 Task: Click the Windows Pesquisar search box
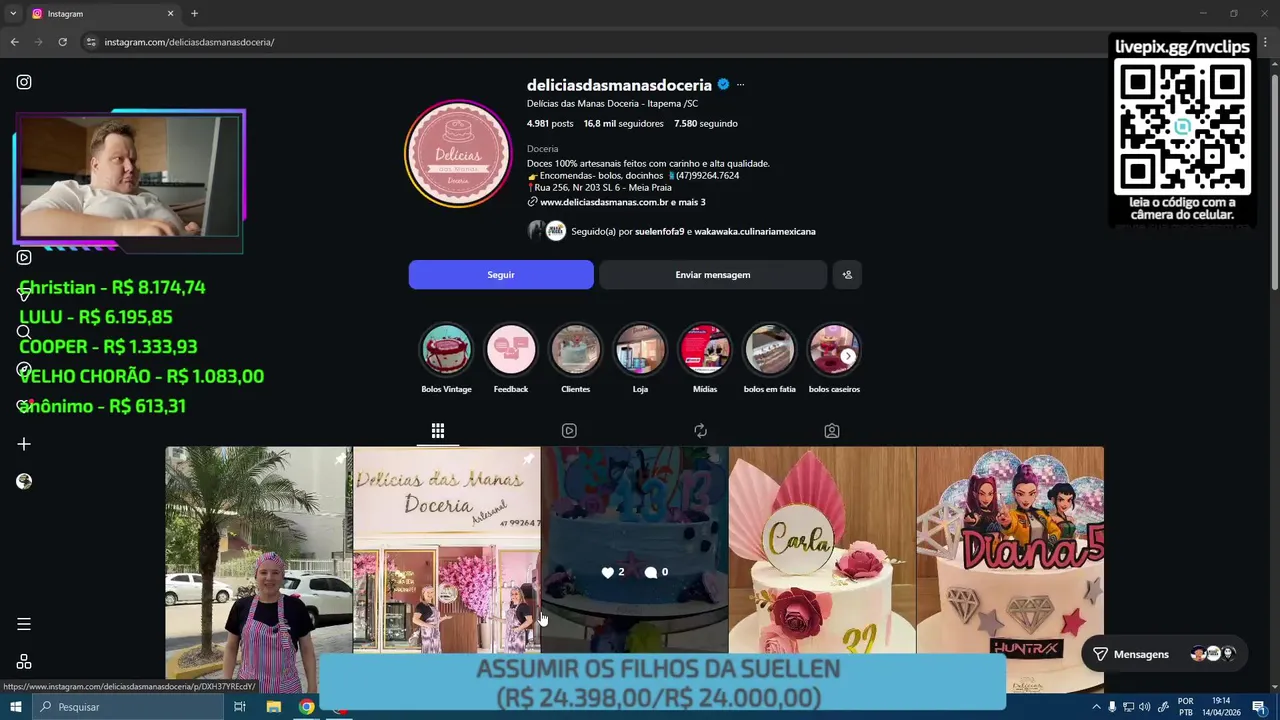pos(127,707)
